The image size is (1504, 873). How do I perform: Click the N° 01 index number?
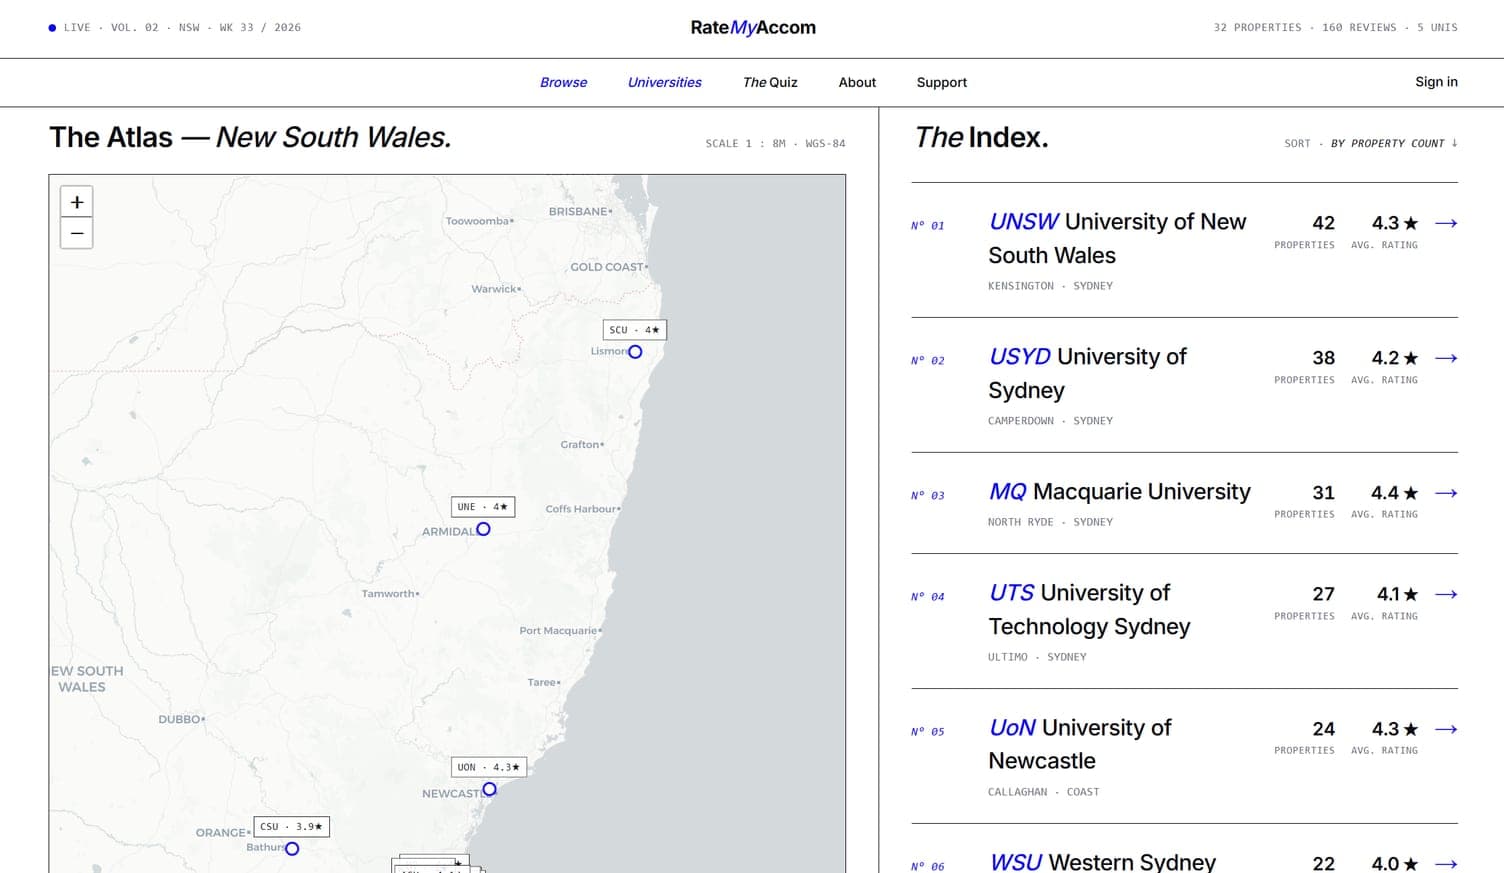pos(927,226)
